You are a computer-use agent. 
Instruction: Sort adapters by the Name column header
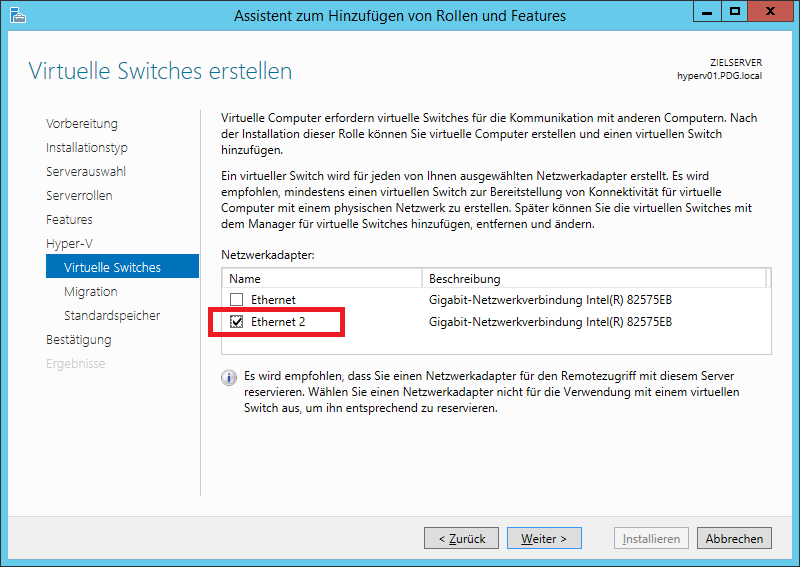tap(322, 278)
